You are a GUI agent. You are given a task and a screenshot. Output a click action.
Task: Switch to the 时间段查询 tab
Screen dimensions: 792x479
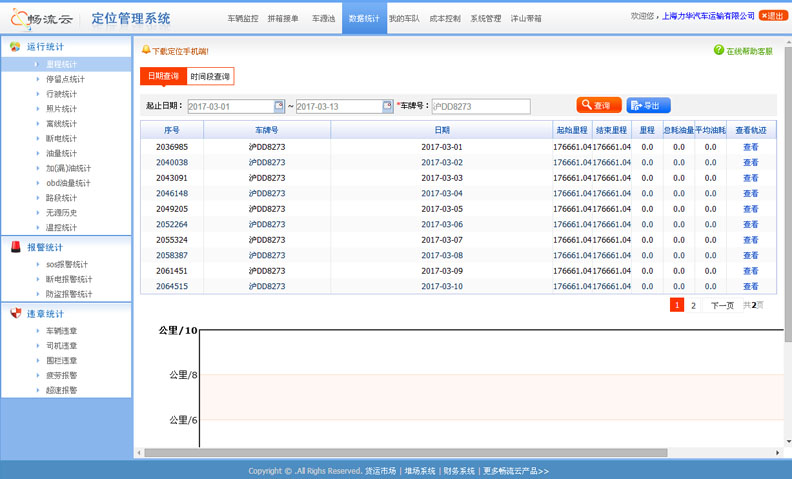pyautogui.click(x=210, y=76)
